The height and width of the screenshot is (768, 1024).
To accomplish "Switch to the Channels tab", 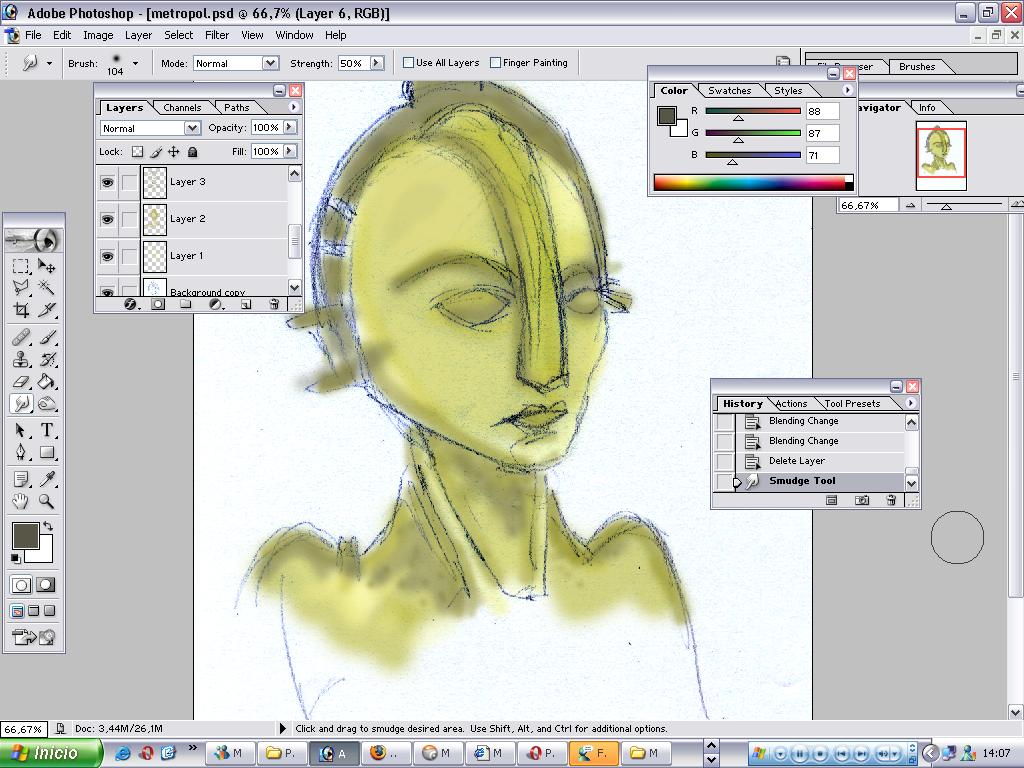I will (x=182, y=108).
